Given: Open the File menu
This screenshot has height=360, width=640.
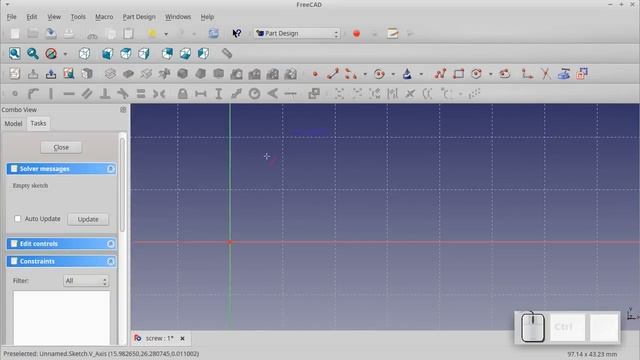Looking at the screenshot, I should (x=11, y=17).
